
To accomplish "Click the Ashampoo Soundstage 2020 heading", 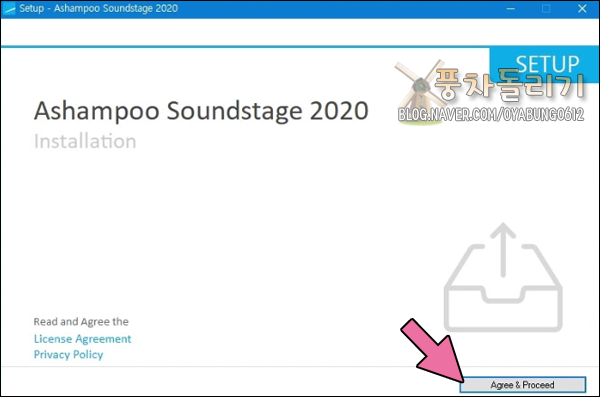I will coord(201,111).
